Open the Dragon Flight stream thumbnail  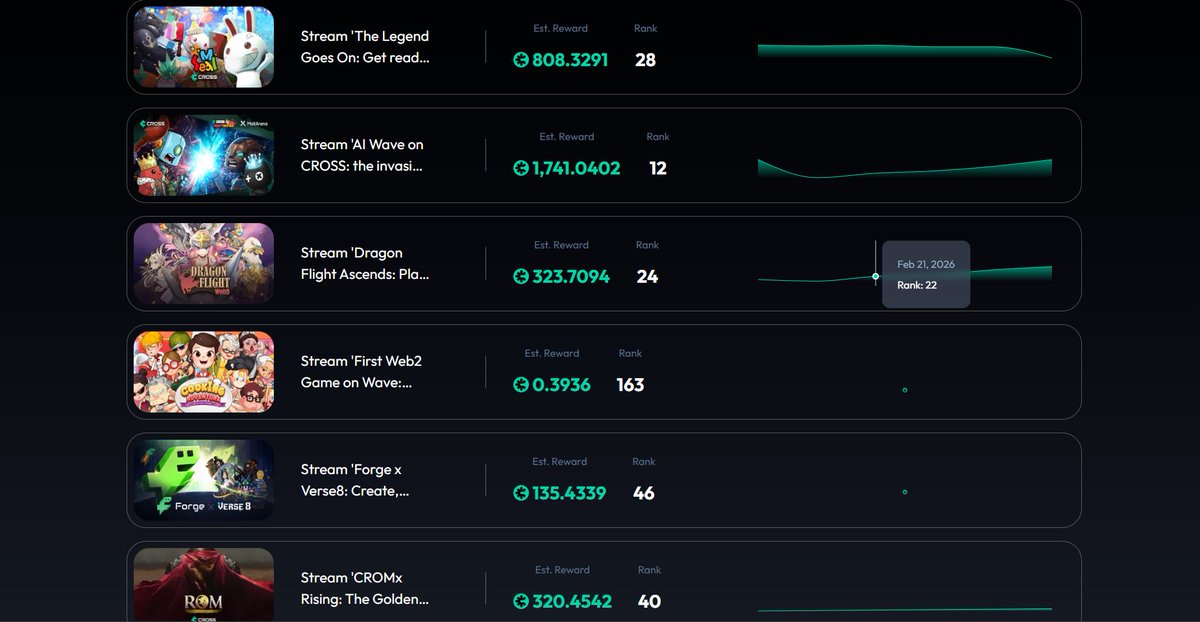pyautogui.click(x=204, y=263)
